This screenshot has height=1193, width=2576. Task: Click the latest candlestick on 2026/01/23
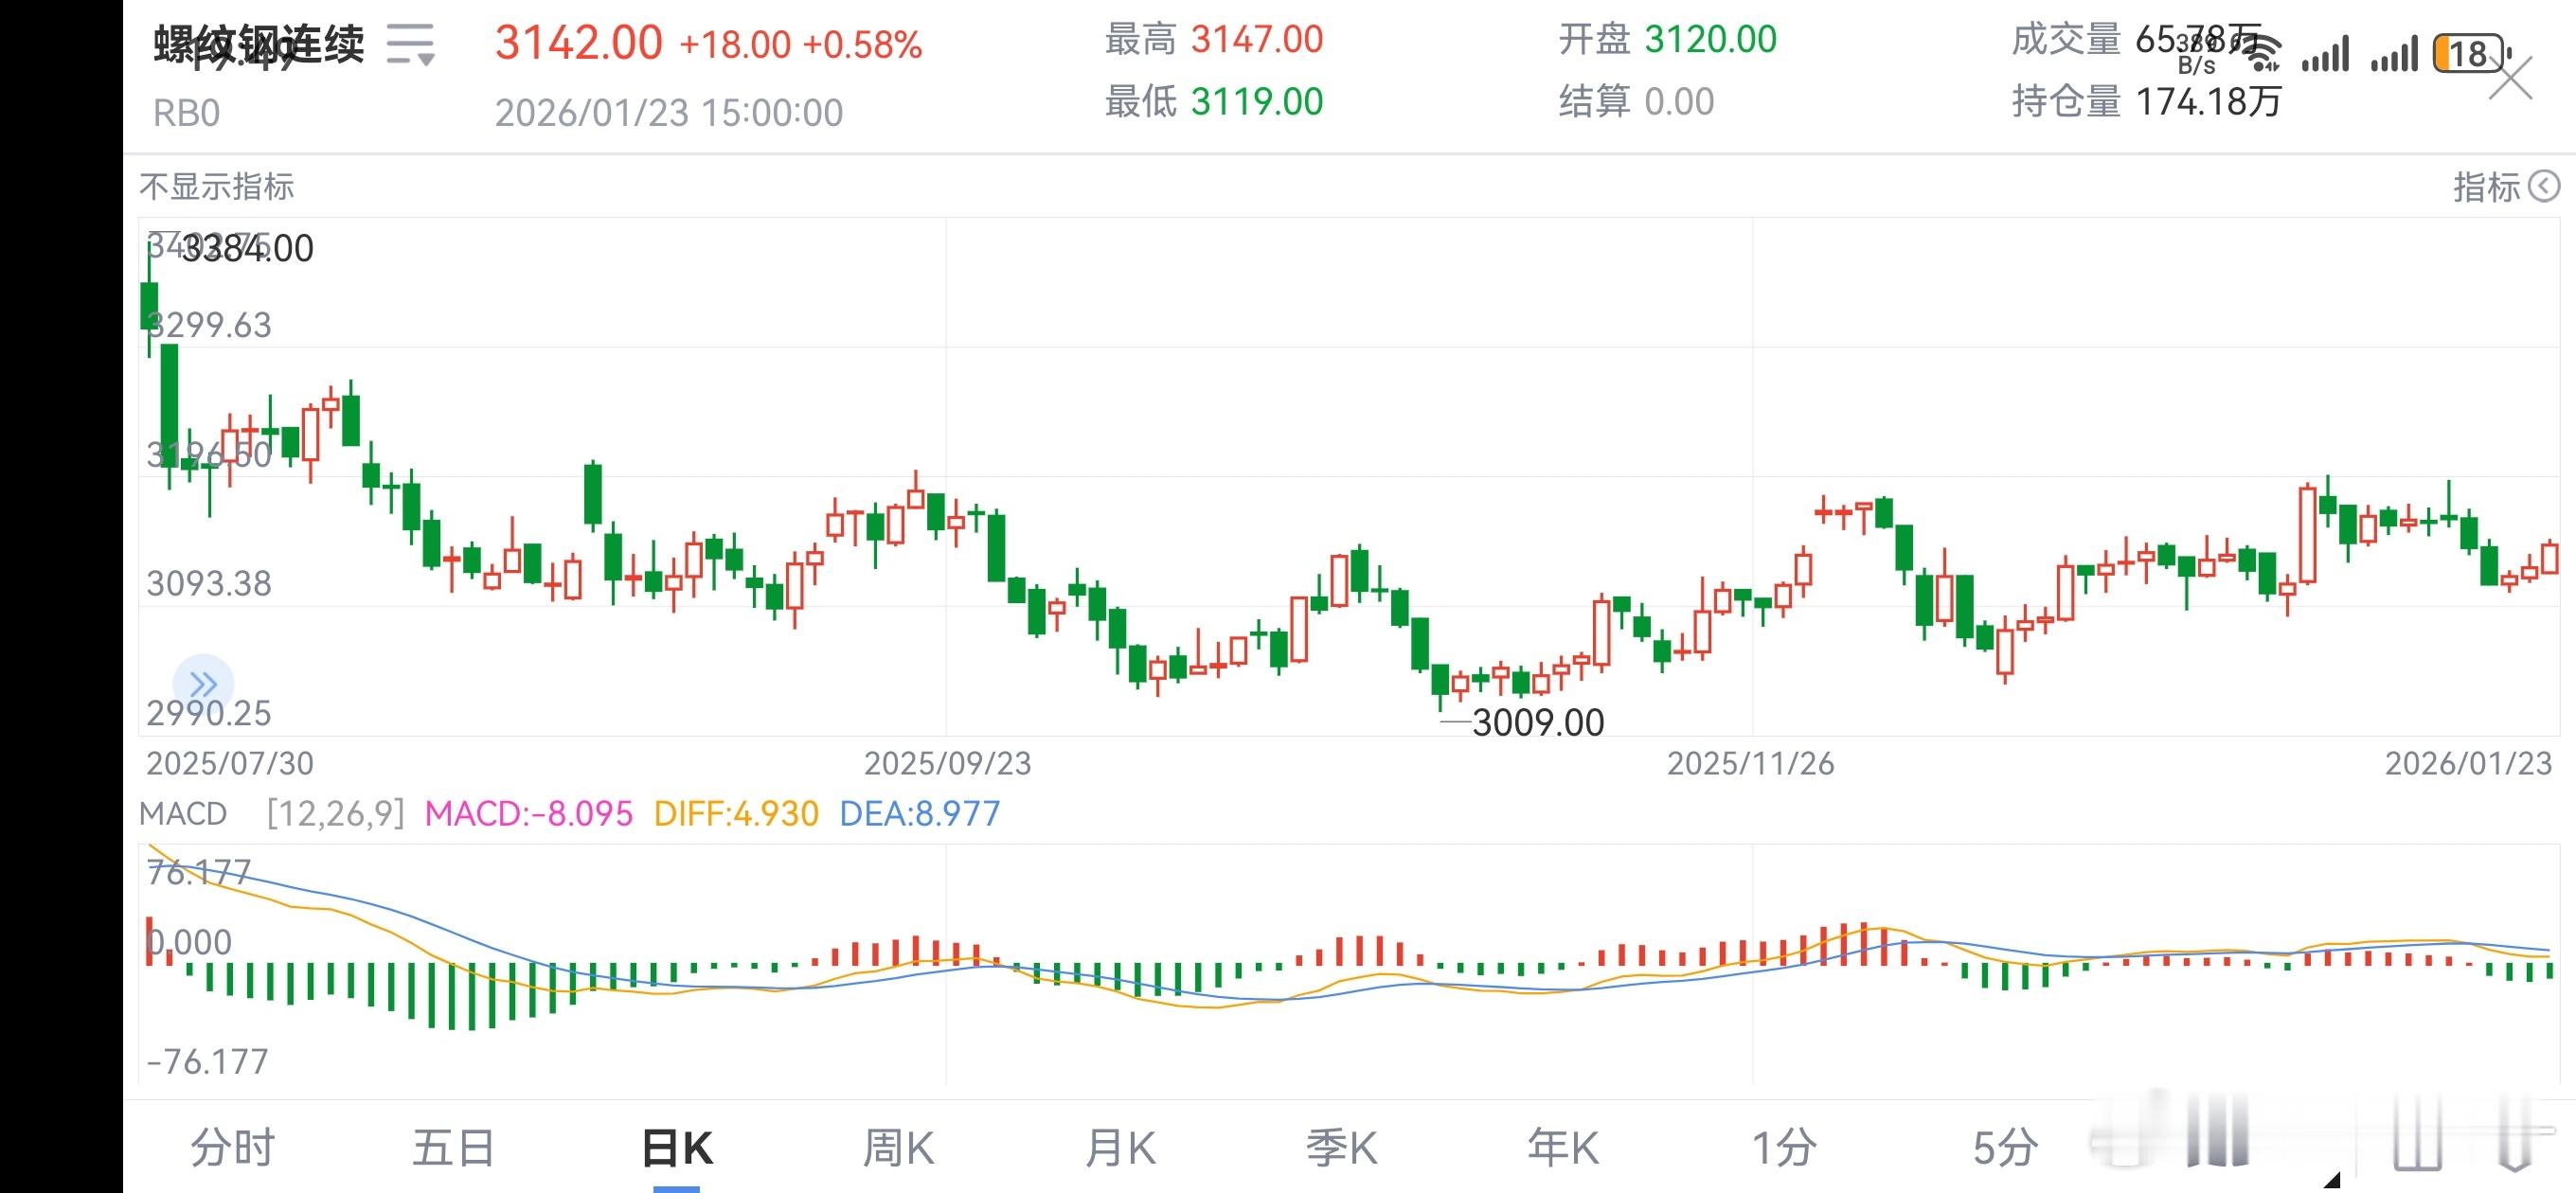coord(2550,558)
